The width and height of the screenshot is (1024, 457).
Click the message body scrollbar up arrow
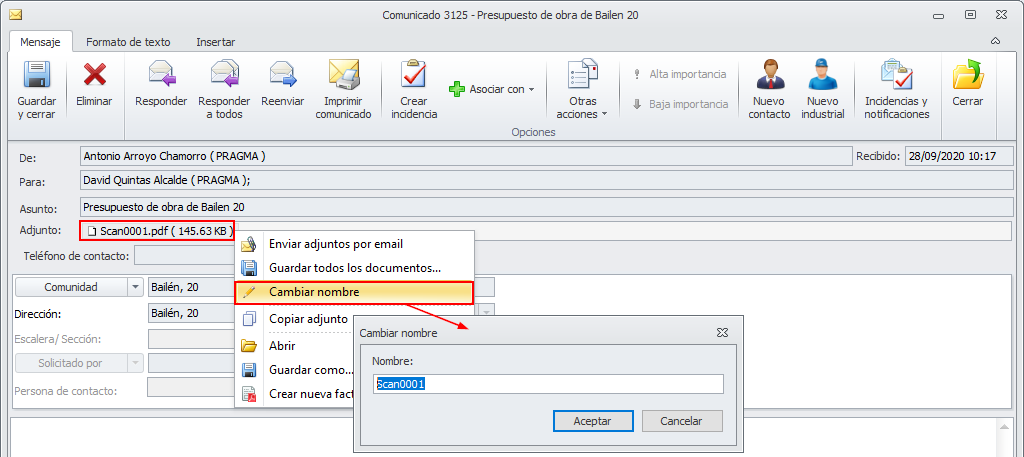(1006, 426)
